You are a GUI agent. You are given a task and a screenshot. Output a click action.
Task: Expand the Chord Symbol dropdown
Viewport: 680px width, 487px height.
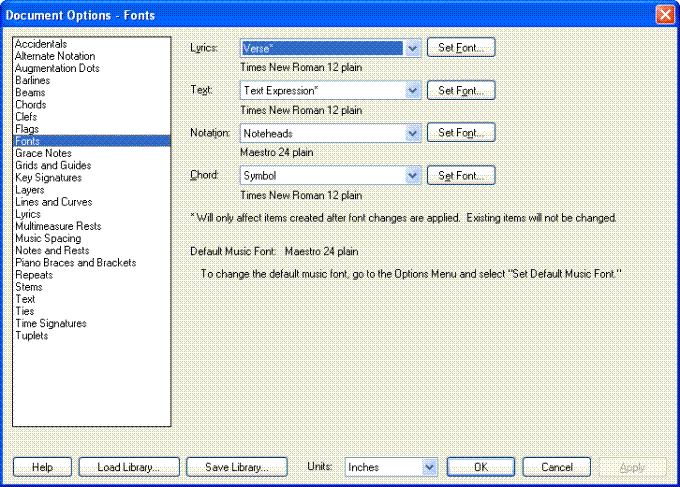pos(412,176)
